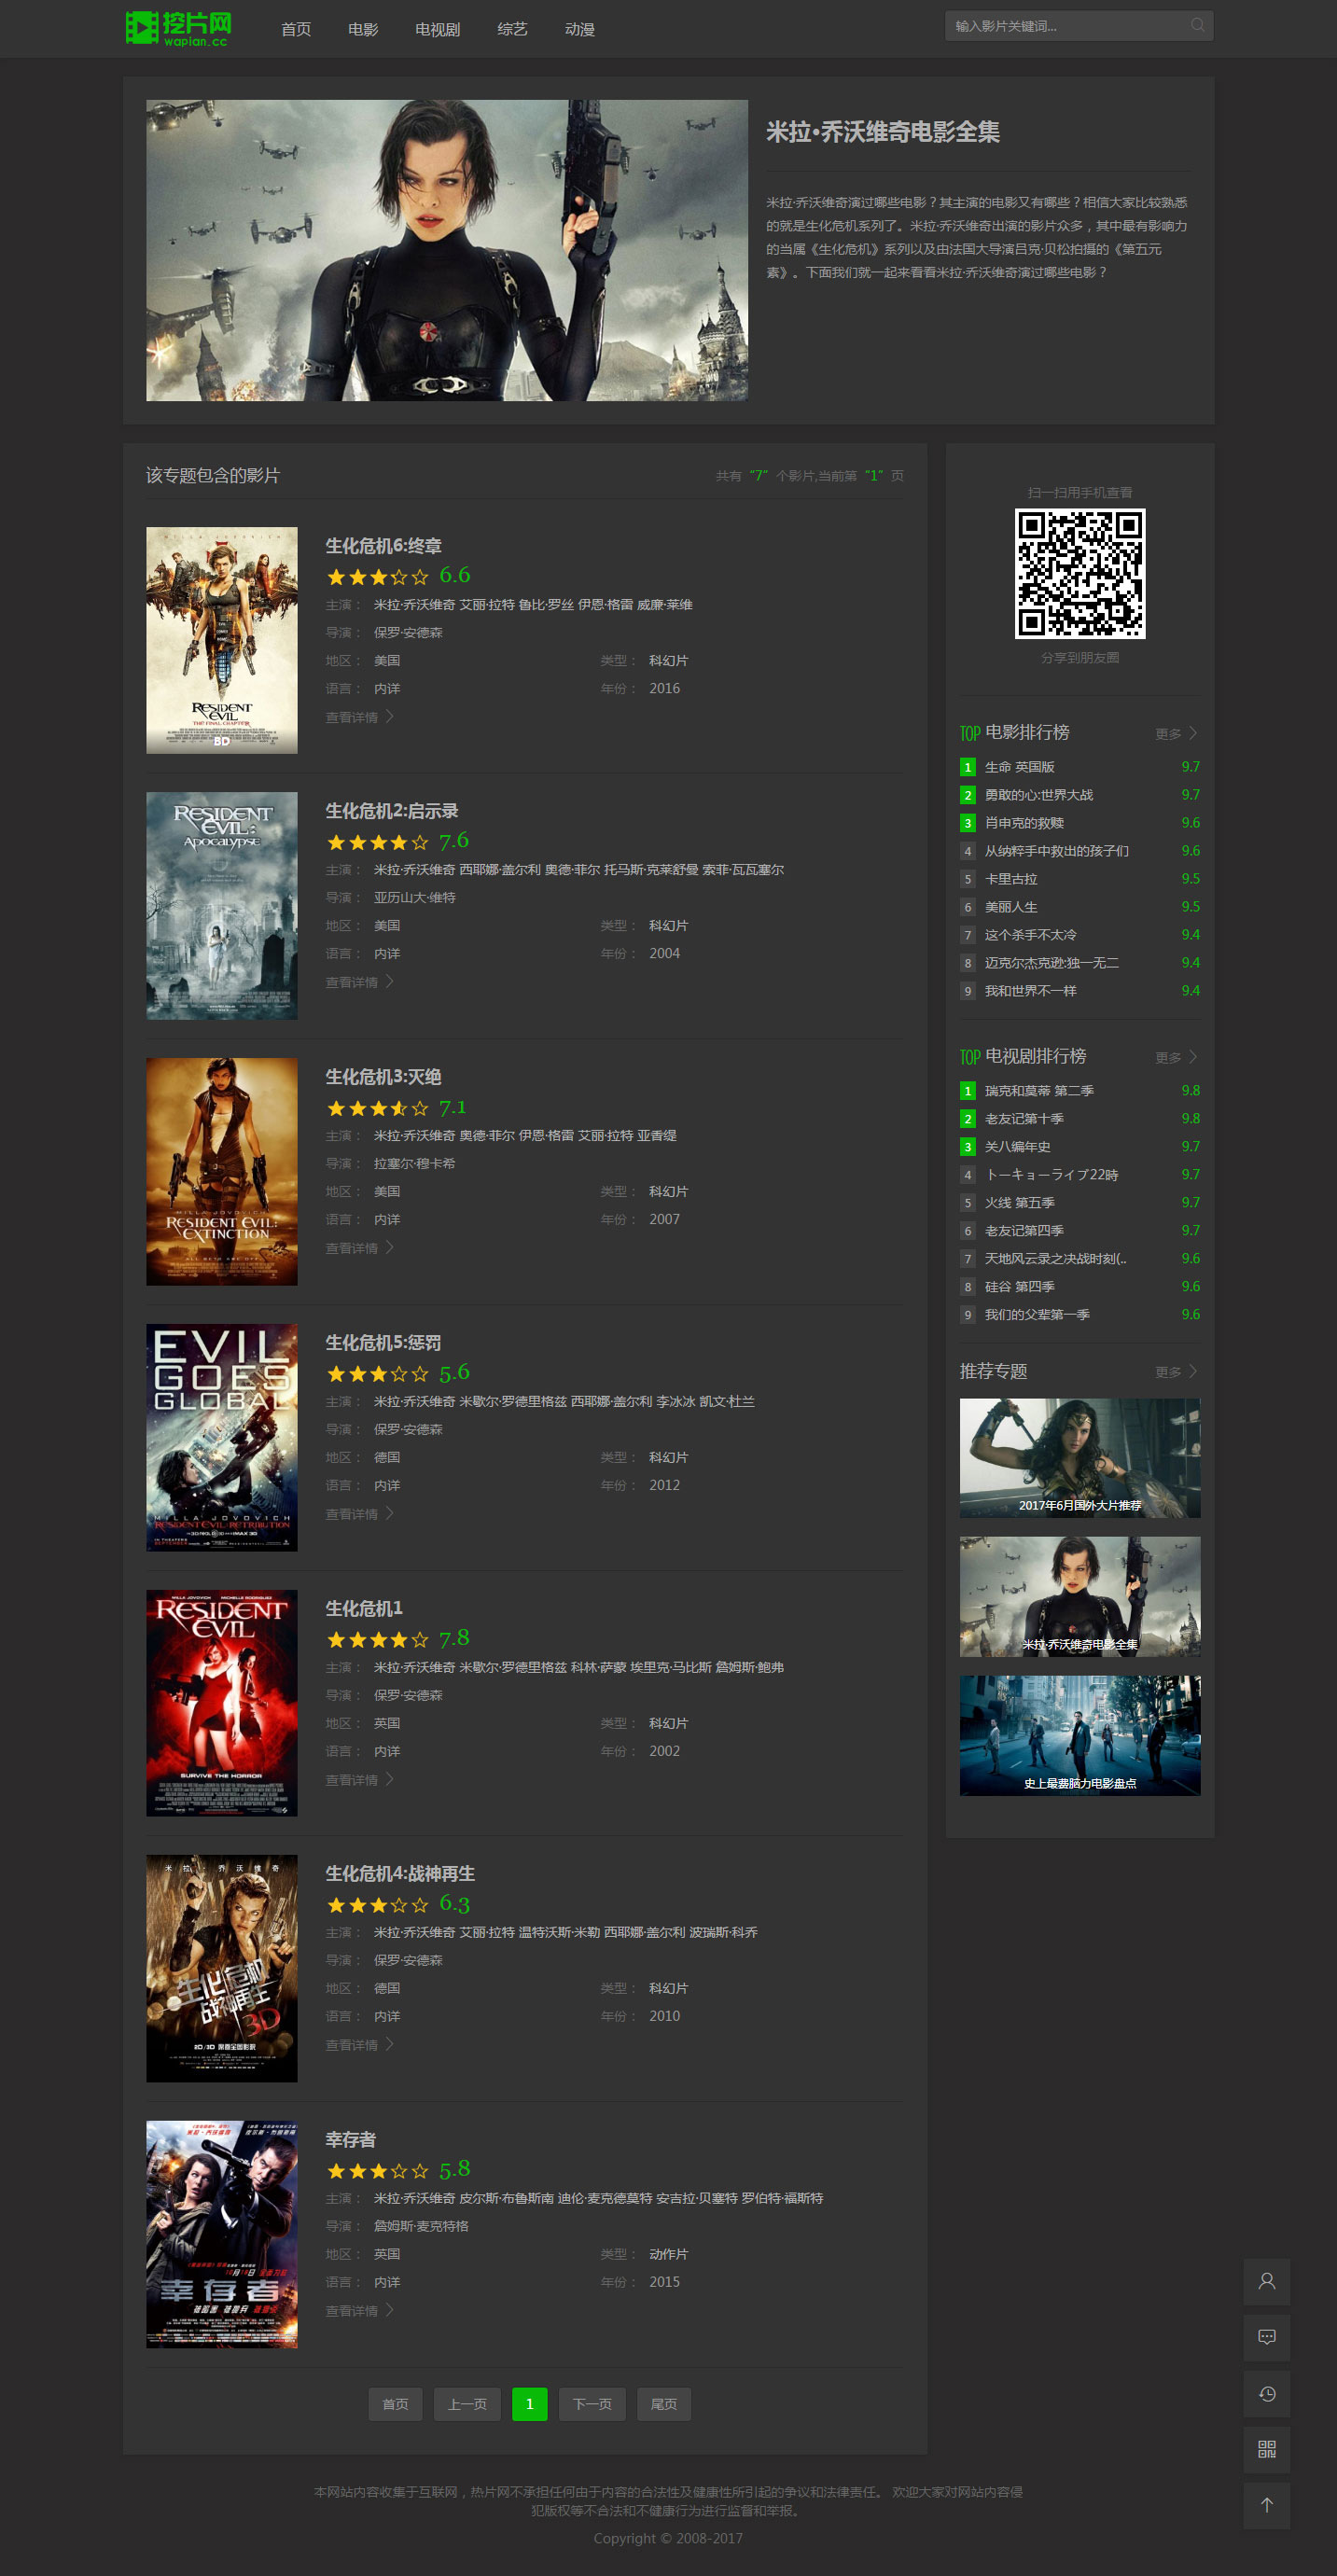Click director 詹姆斯·麦克特格 under 幸存者
The image size is (1337, 2576).
tap(421, 2226)
